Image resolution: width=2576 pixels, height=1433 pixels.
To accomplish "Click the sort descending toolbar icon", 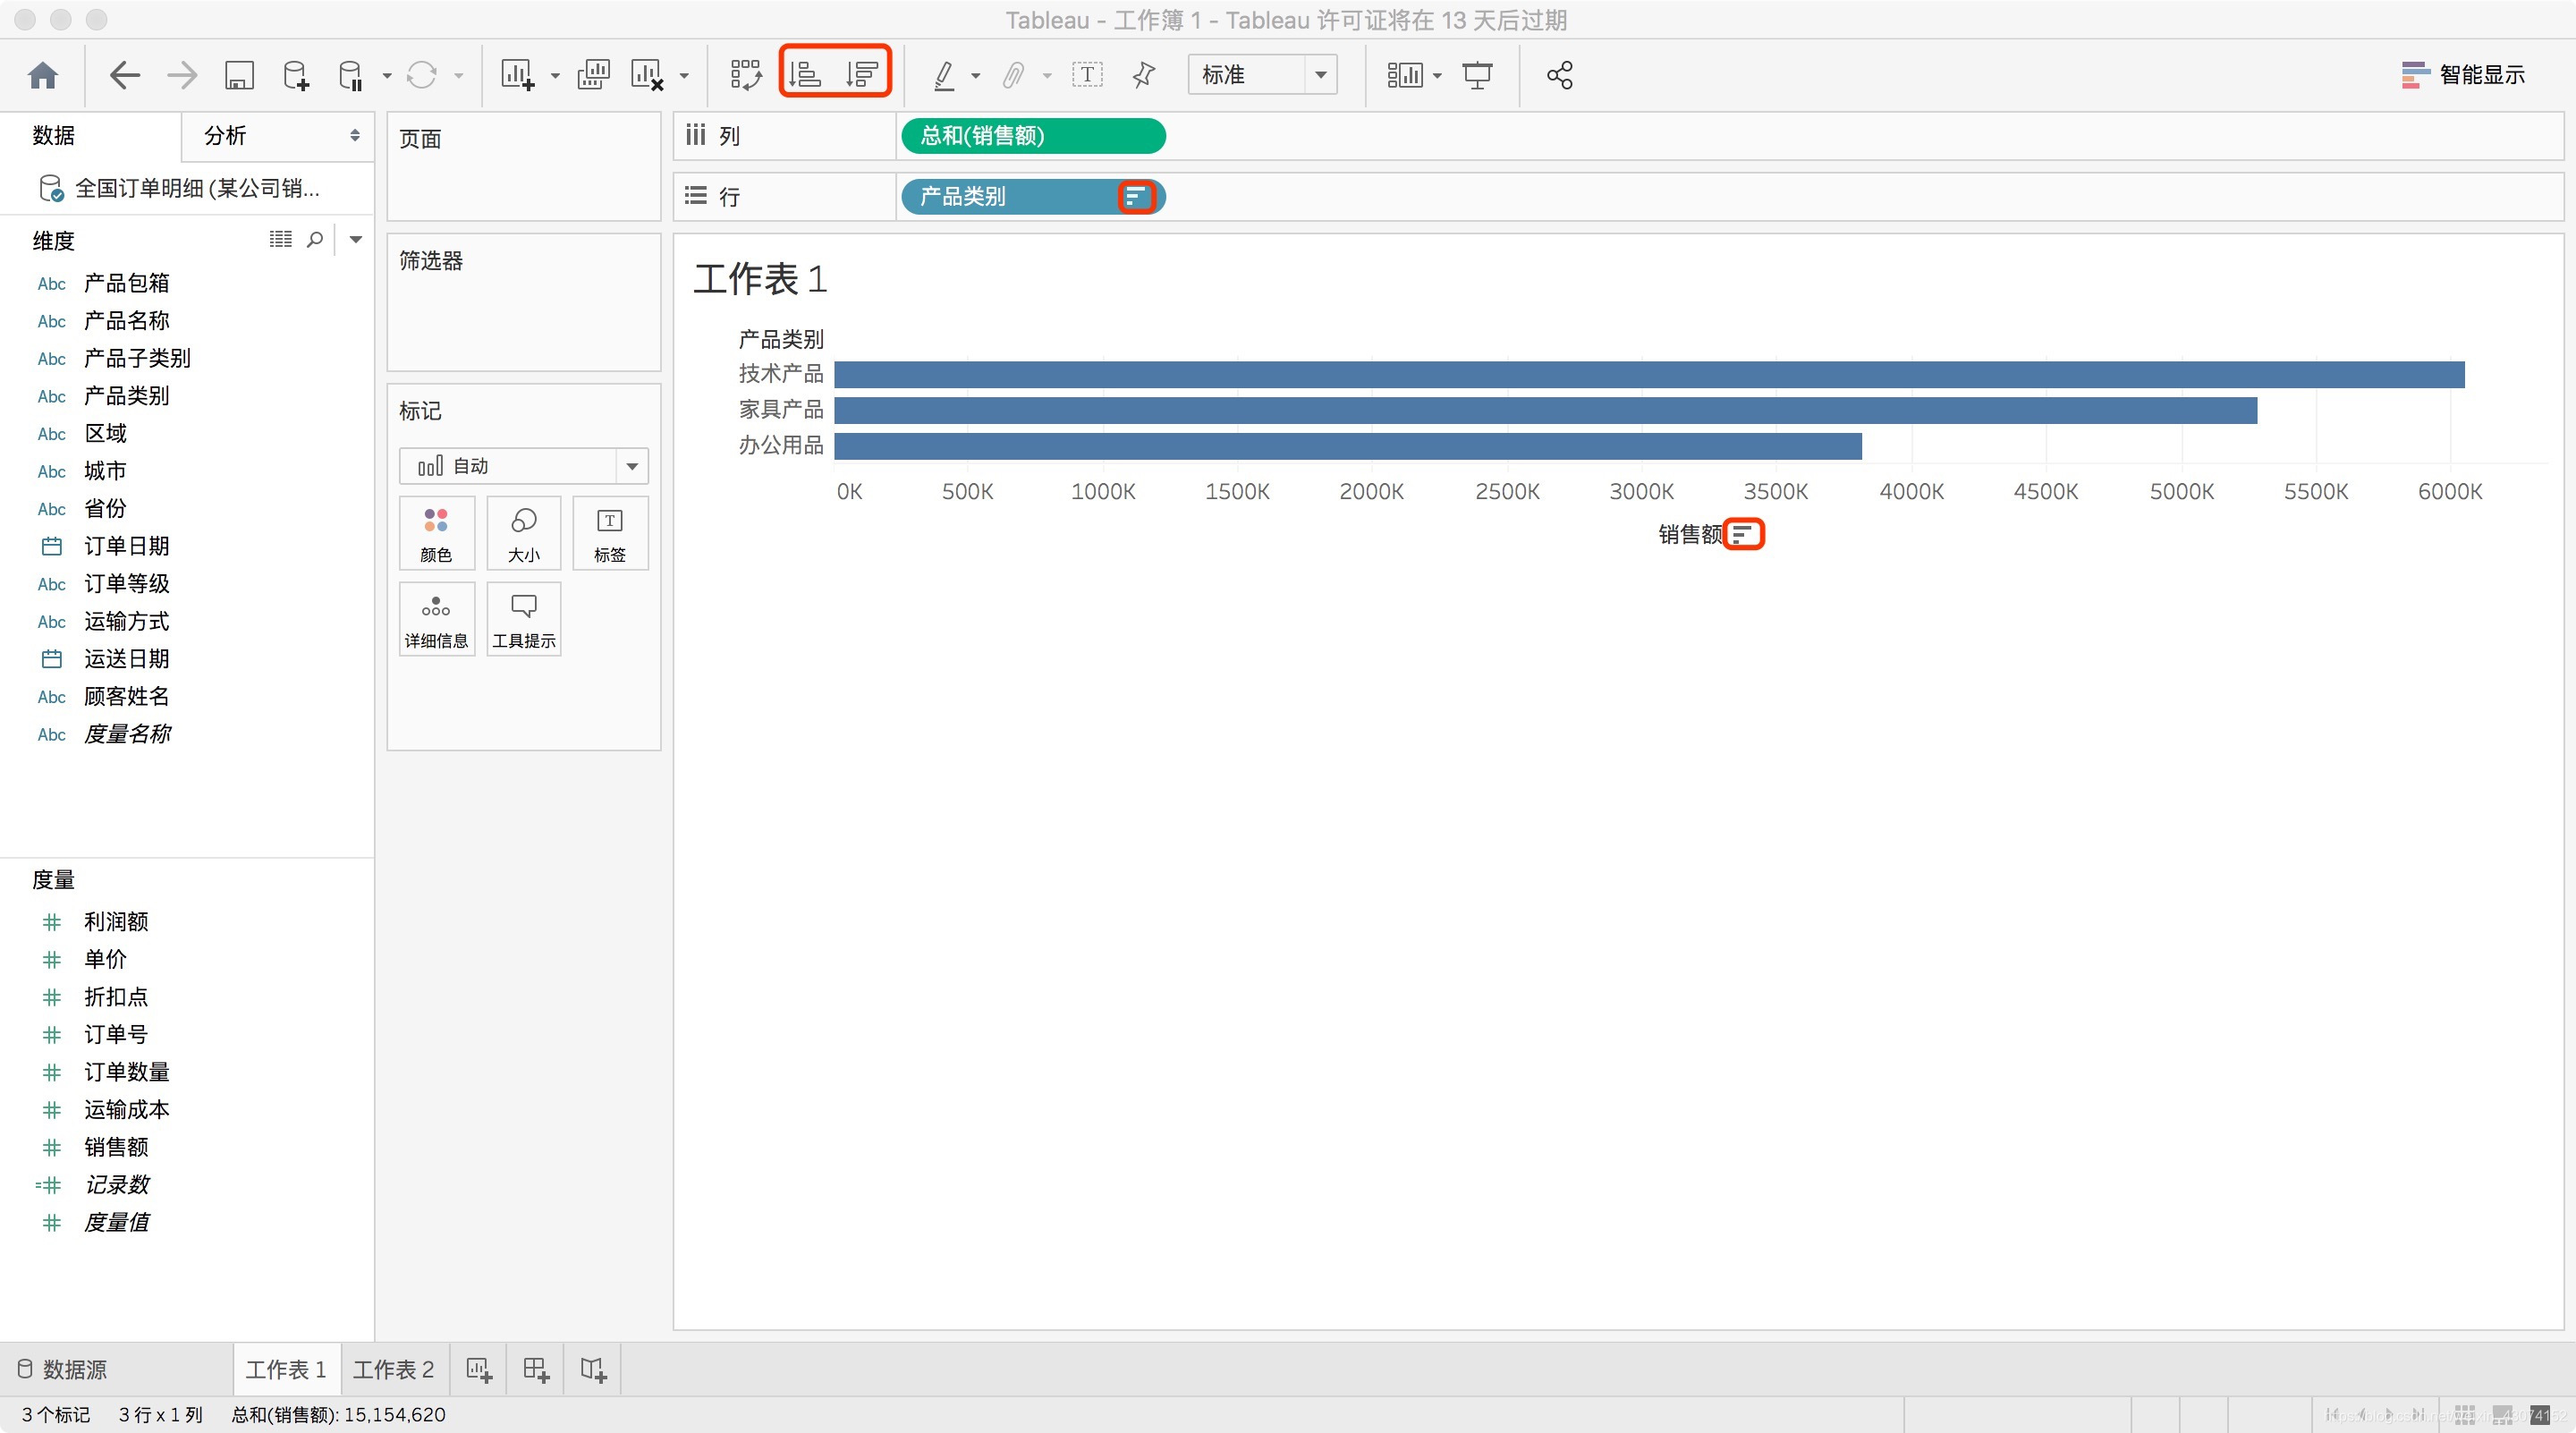I will (862, 74).
